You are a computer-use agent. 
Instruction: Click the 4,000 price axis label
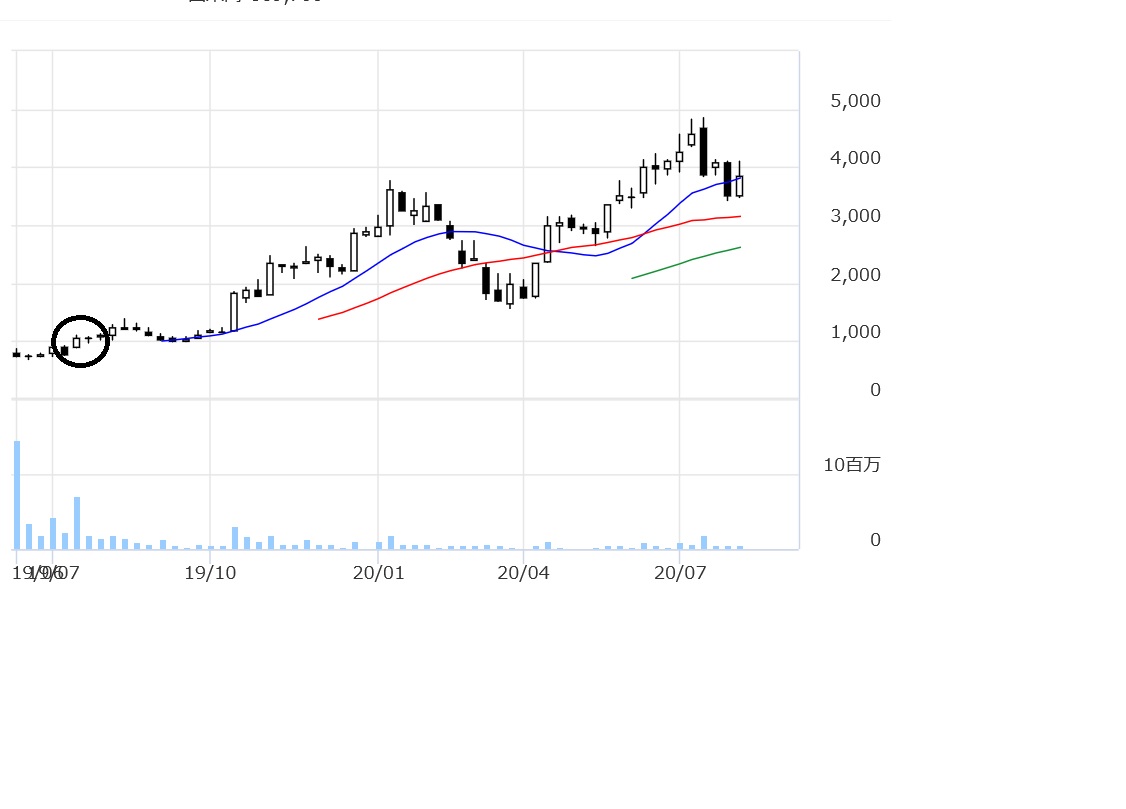855,158
